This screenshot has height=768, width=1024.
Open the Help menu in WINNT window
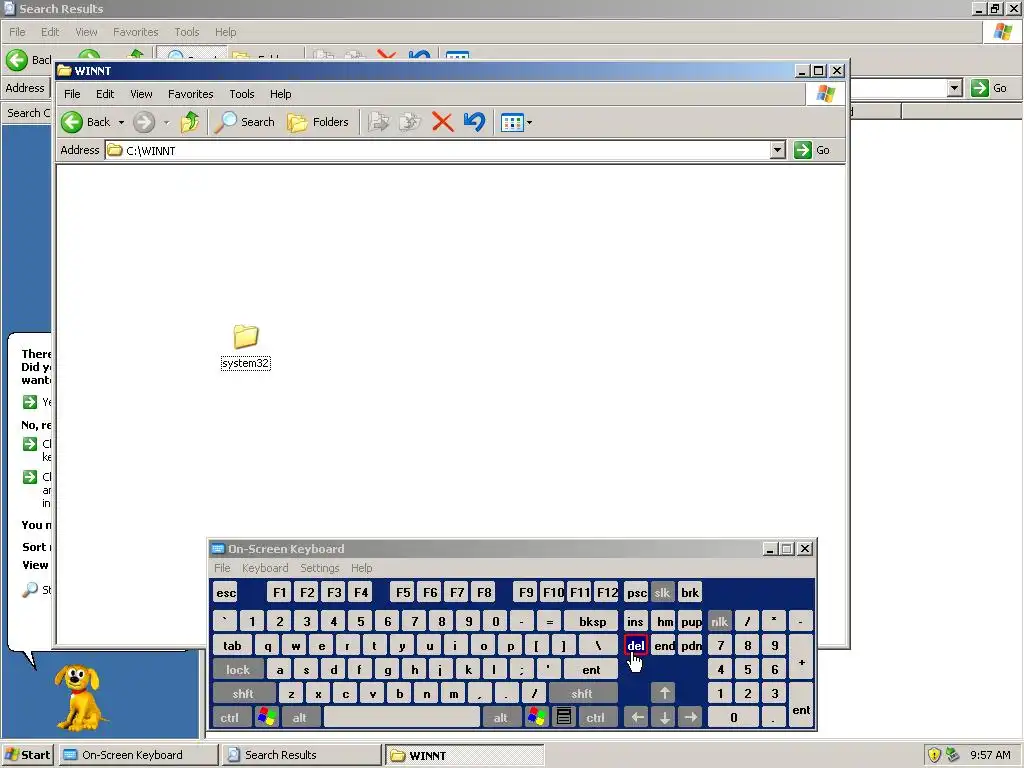tap(281, 94)
